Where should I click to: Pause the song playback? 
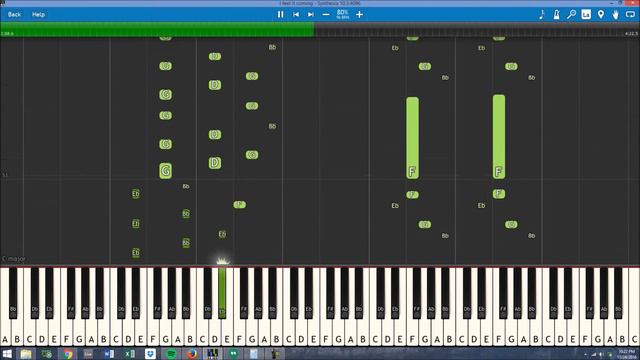[x=280, y=15]
